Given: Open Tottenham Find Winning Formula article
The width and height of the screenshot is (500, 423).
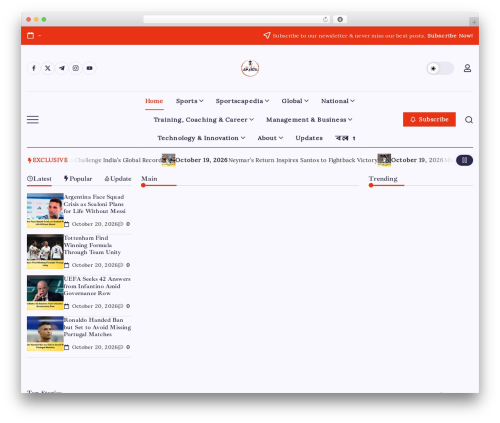Looking at the screenshot, I should 92,245.
